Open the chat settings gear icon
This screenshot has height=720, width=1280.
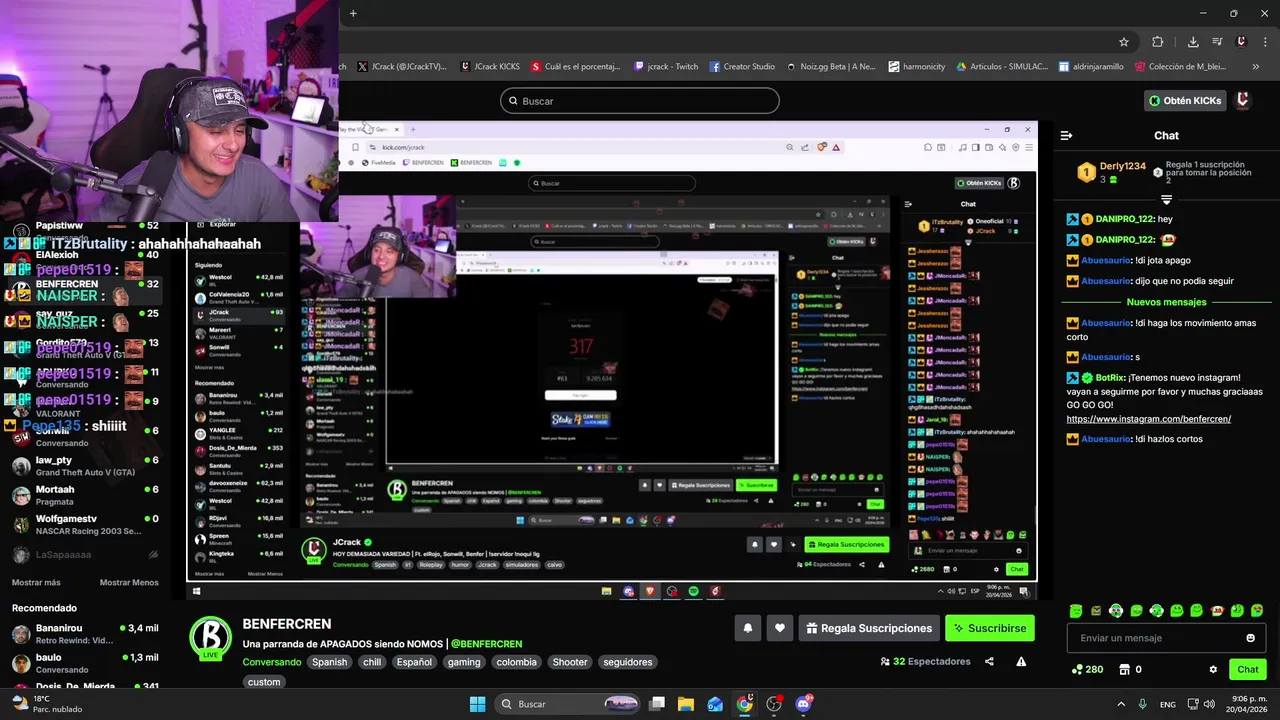[1213, 670]
